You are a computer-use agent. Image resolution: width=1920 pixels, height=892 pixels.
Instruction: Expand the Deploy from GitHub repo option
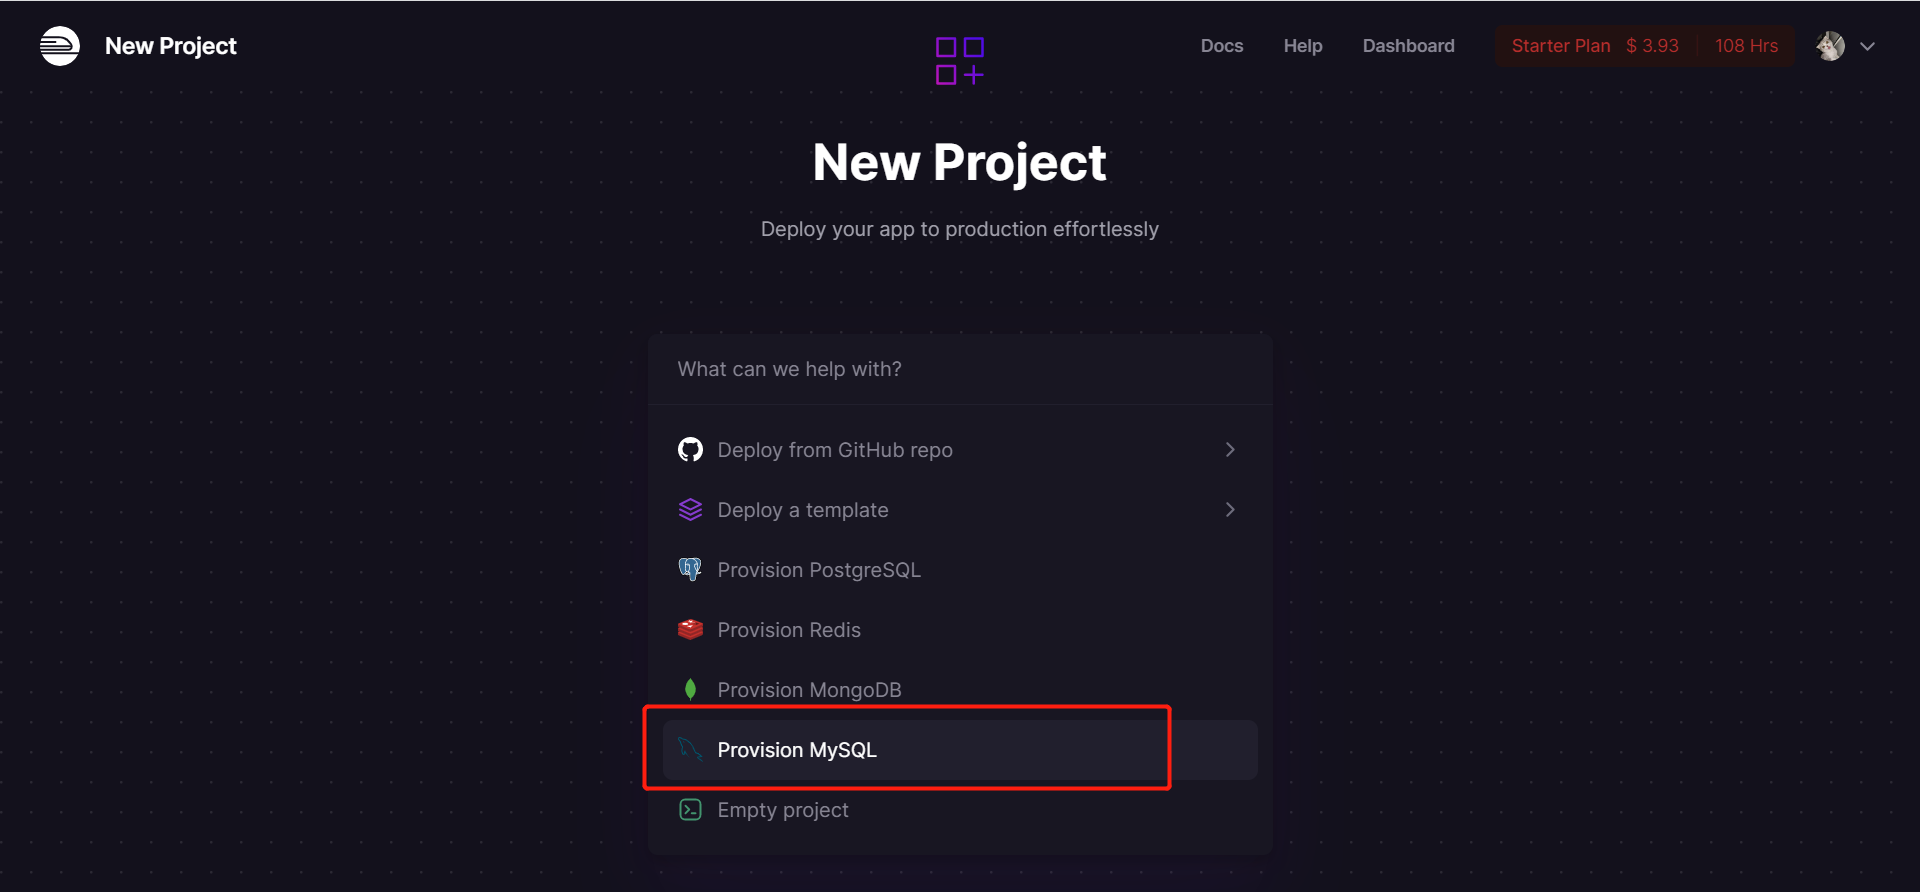click(x=1229, y=449)
